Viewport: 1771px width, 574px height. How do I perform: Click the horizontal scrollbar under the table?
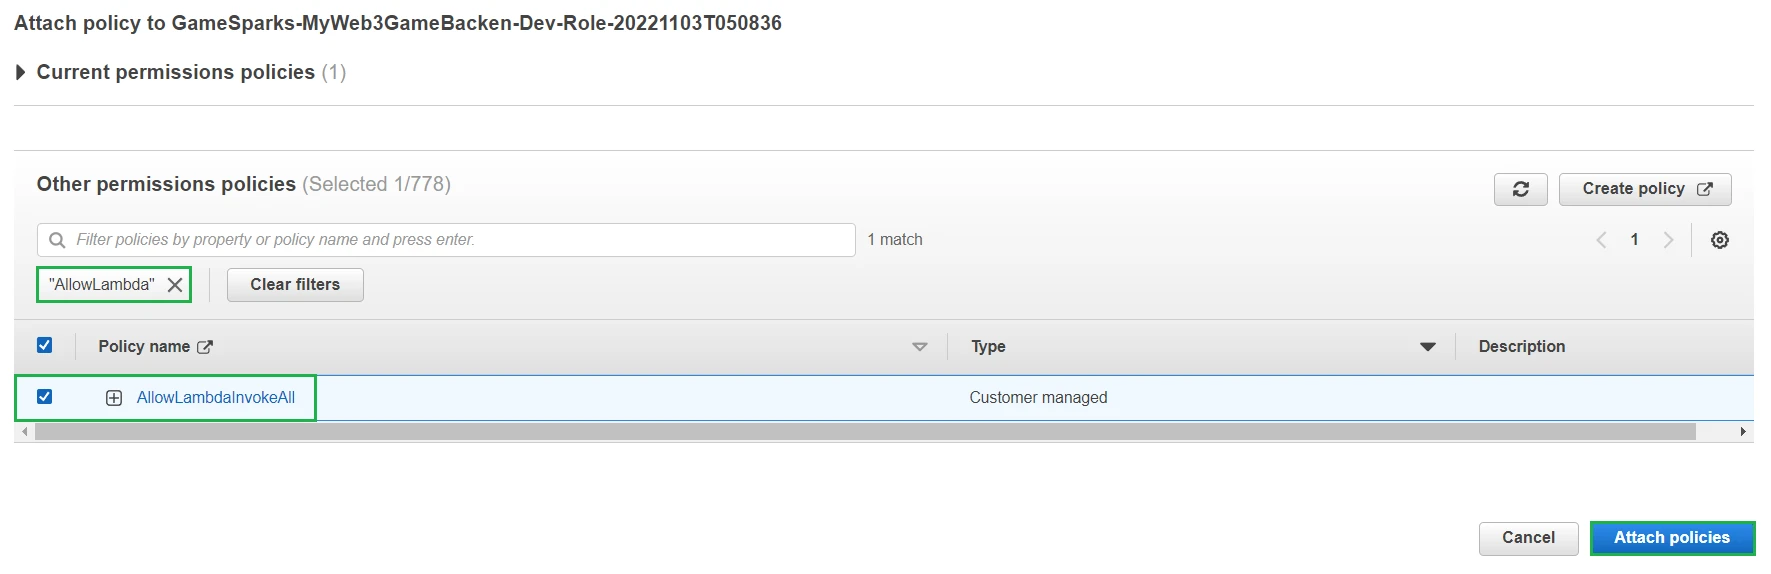pos(865,432)
